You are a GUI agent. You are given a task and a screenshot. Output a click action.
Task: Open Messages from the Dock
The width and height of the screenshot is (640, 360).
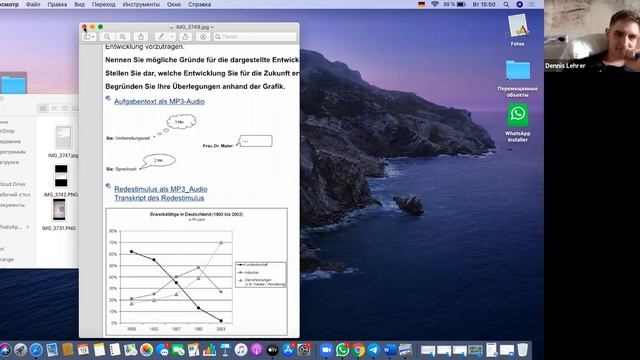click(x=162, y=350)
